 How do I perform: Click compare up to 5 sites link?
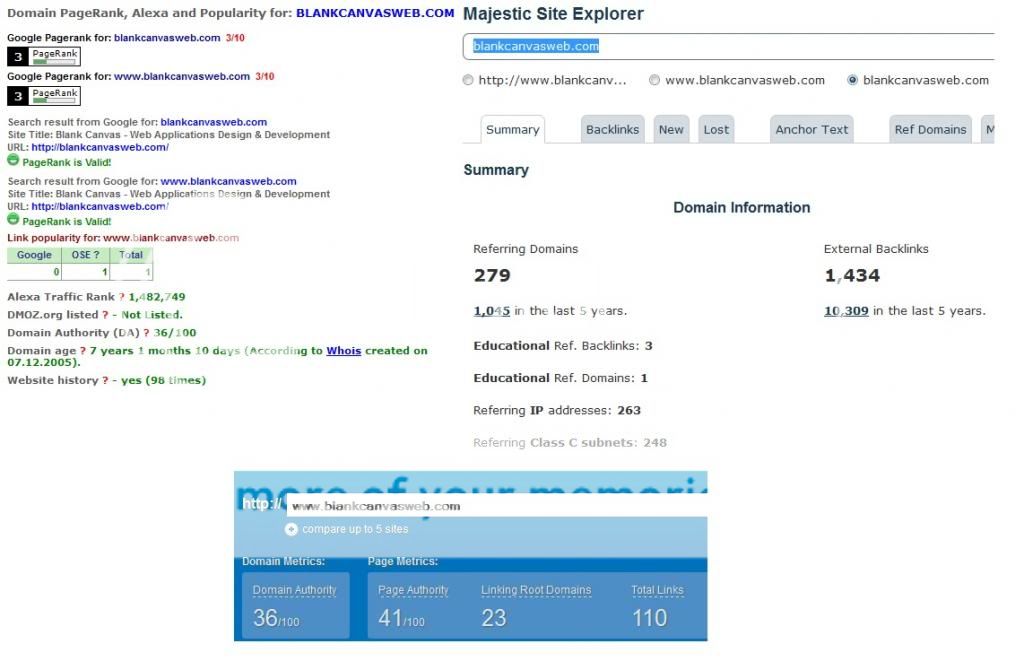coord(355,529)
